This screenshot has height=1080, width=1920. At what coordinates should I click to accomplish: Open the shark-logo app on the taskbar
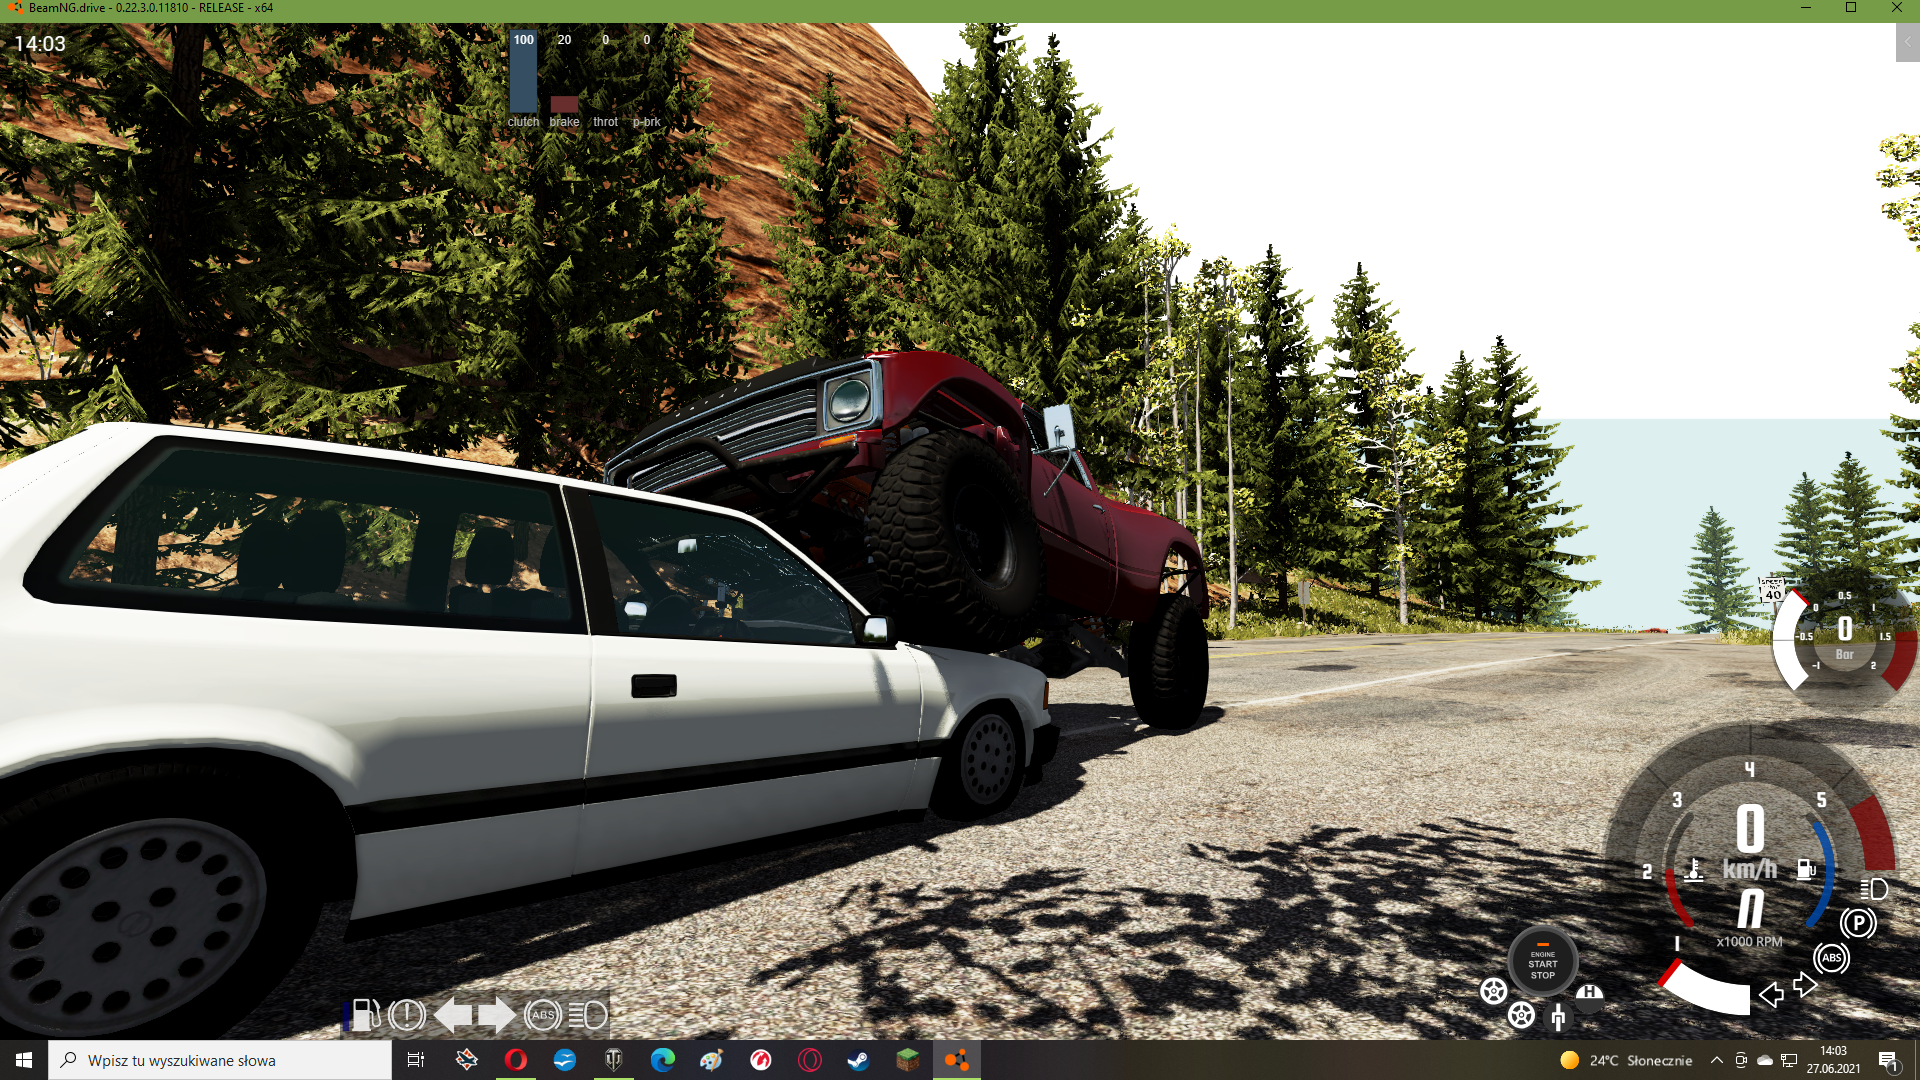pos(467,1060)
